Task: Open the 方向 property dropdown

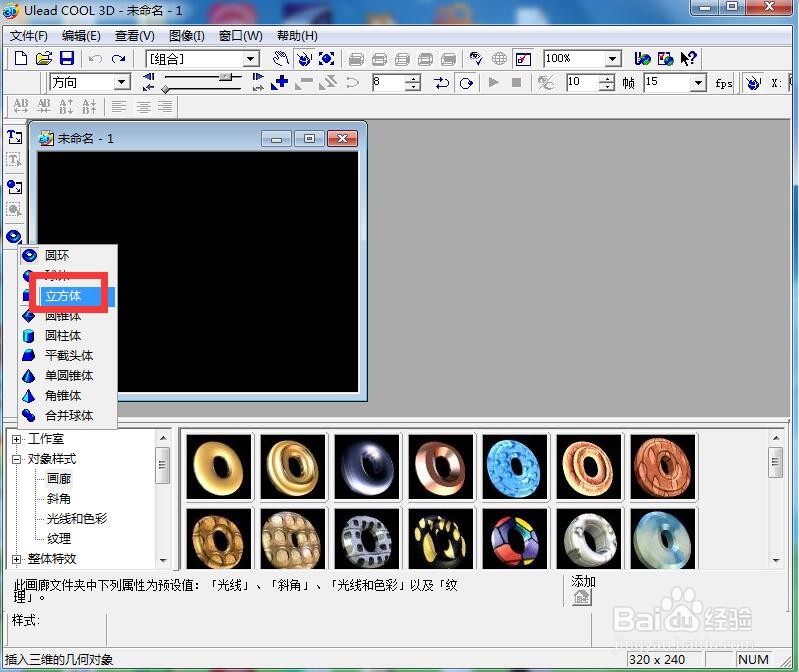Action: pos(121,82)
